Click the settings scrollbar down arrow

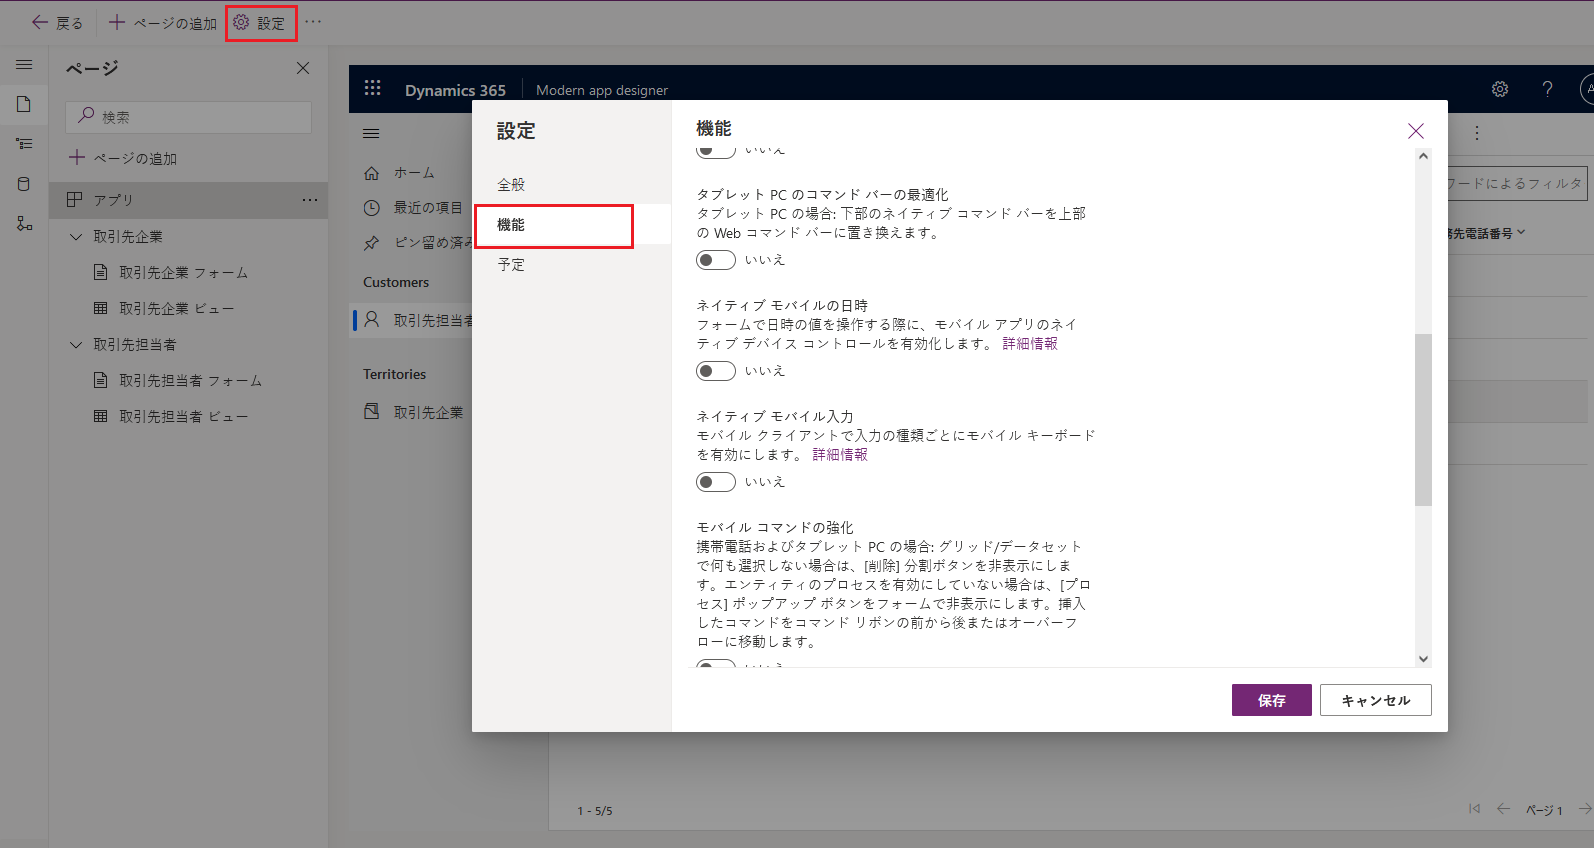click(1424, 659)
